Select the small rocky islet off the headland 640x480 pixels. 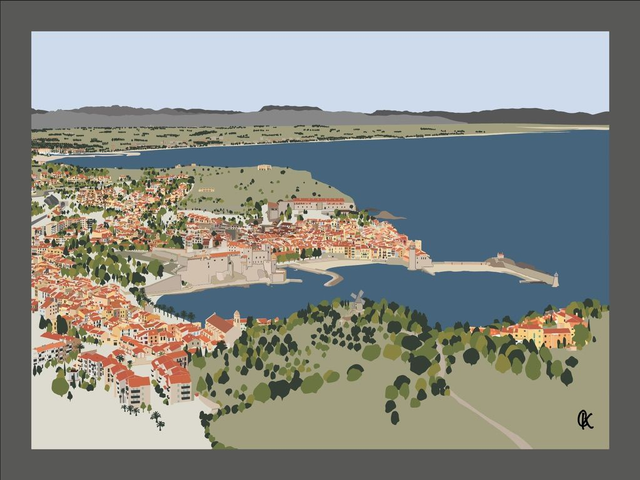coord(385,215)
